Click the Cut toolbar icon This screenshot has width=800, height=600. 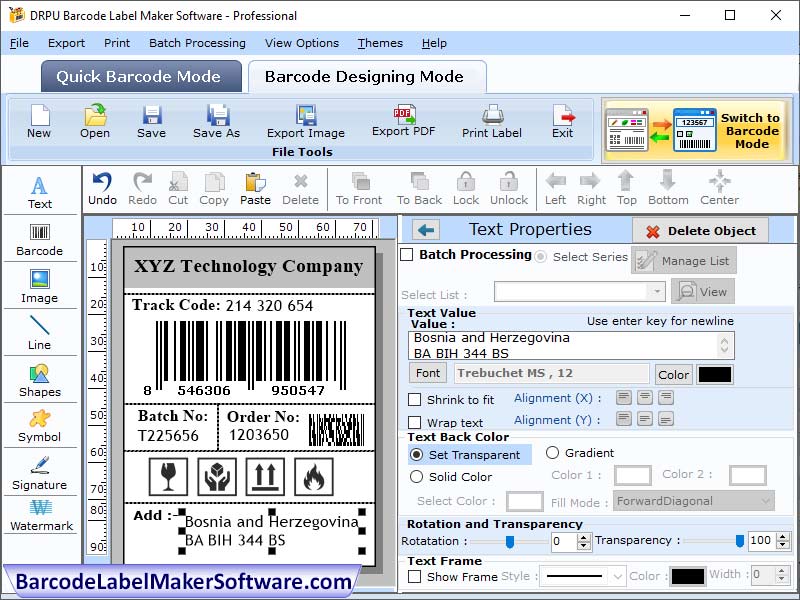pos(179,189)
